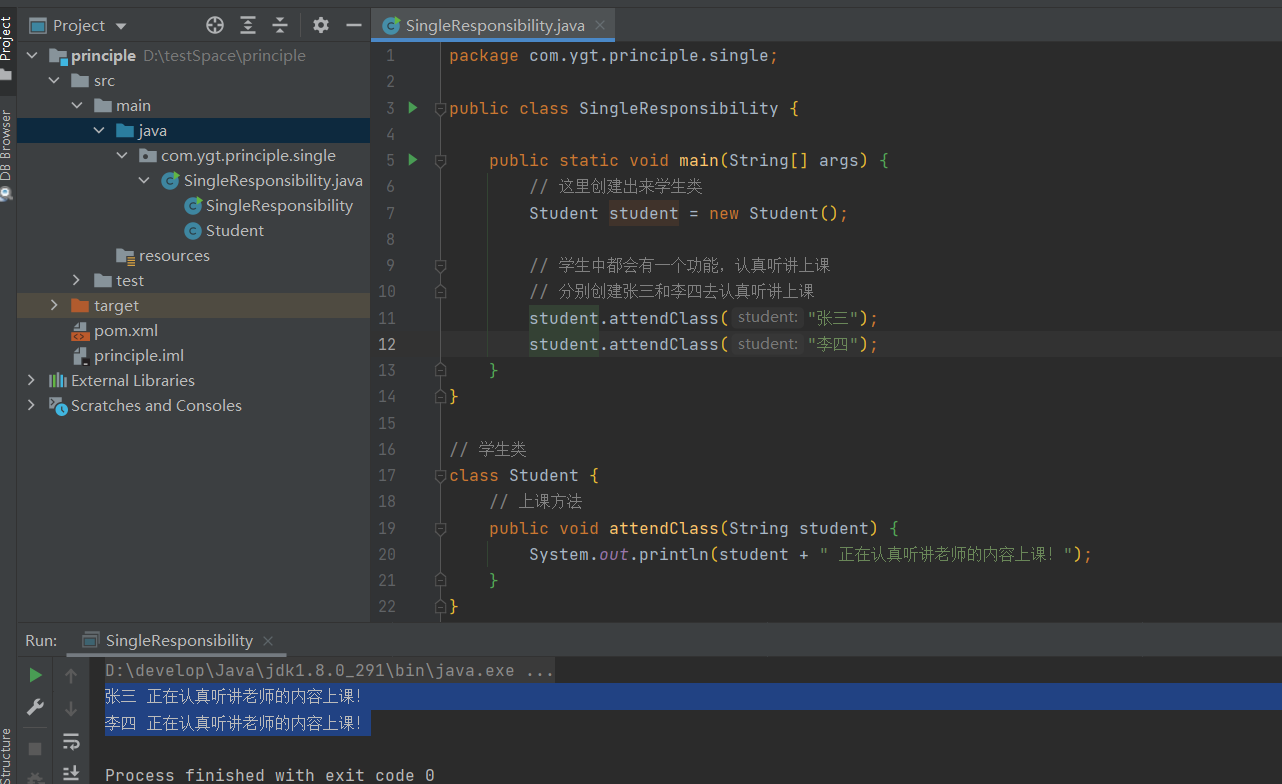
Task: Click the Collapse All icon in Project panel
Action: (x=280, y=25)
